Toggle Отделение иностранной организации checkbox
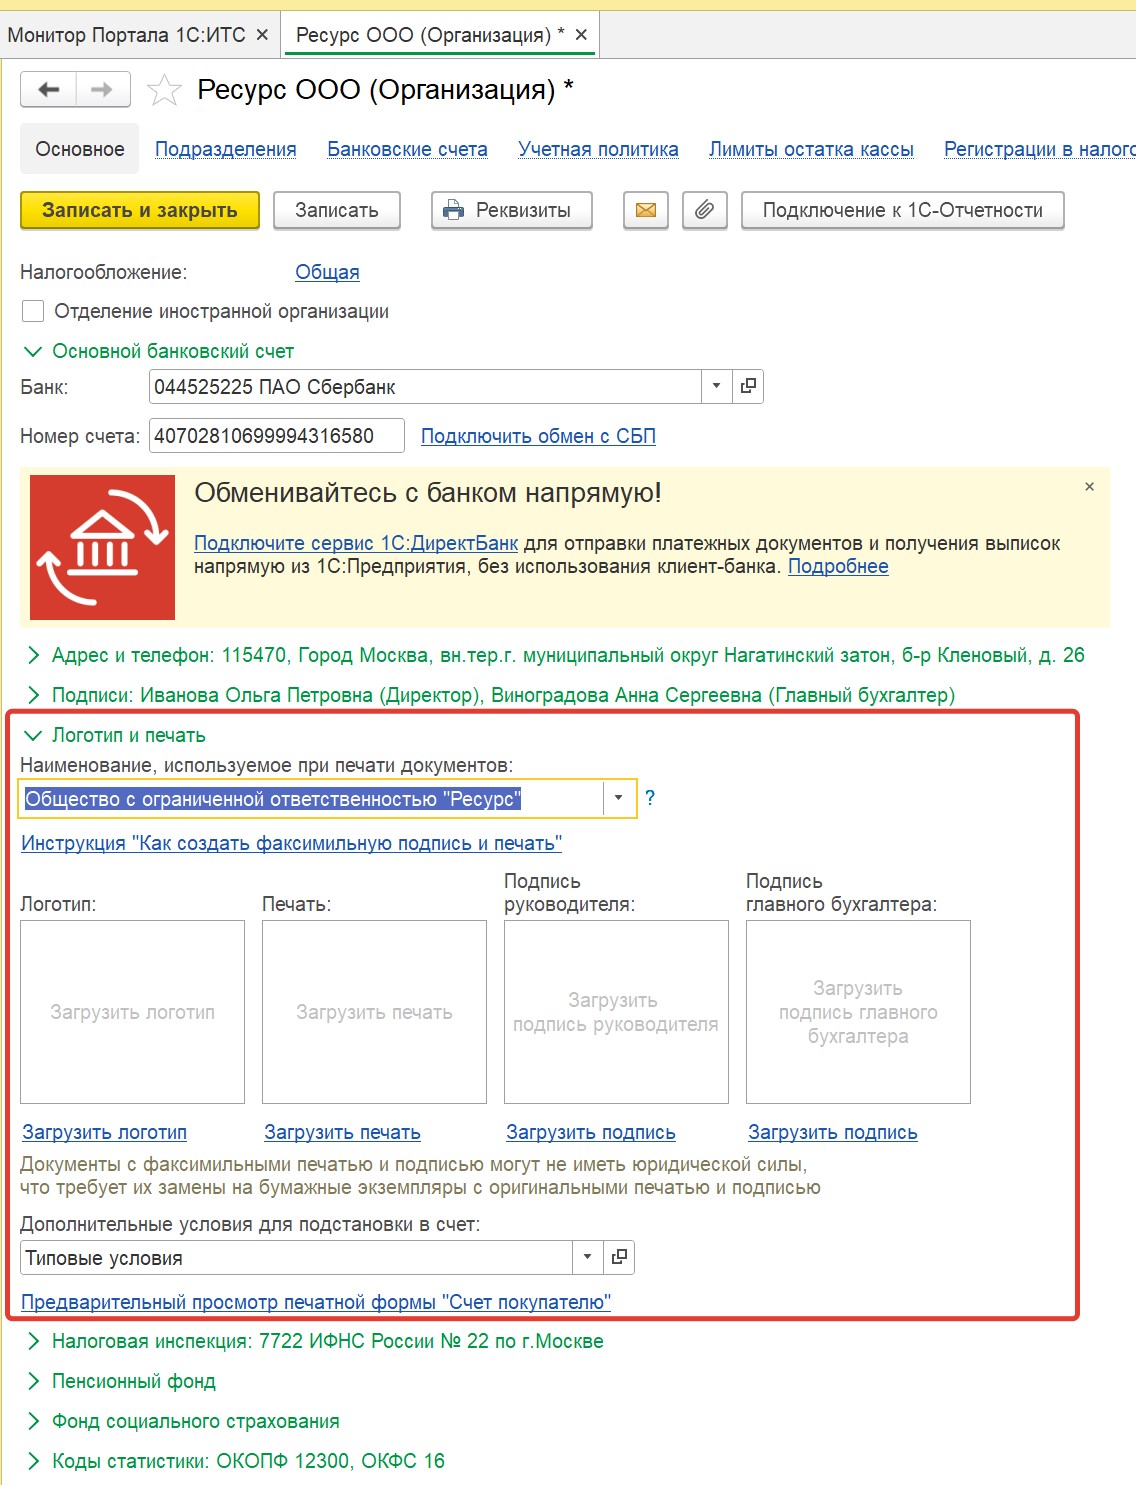 pyautogui.click(x=33, y=311)
